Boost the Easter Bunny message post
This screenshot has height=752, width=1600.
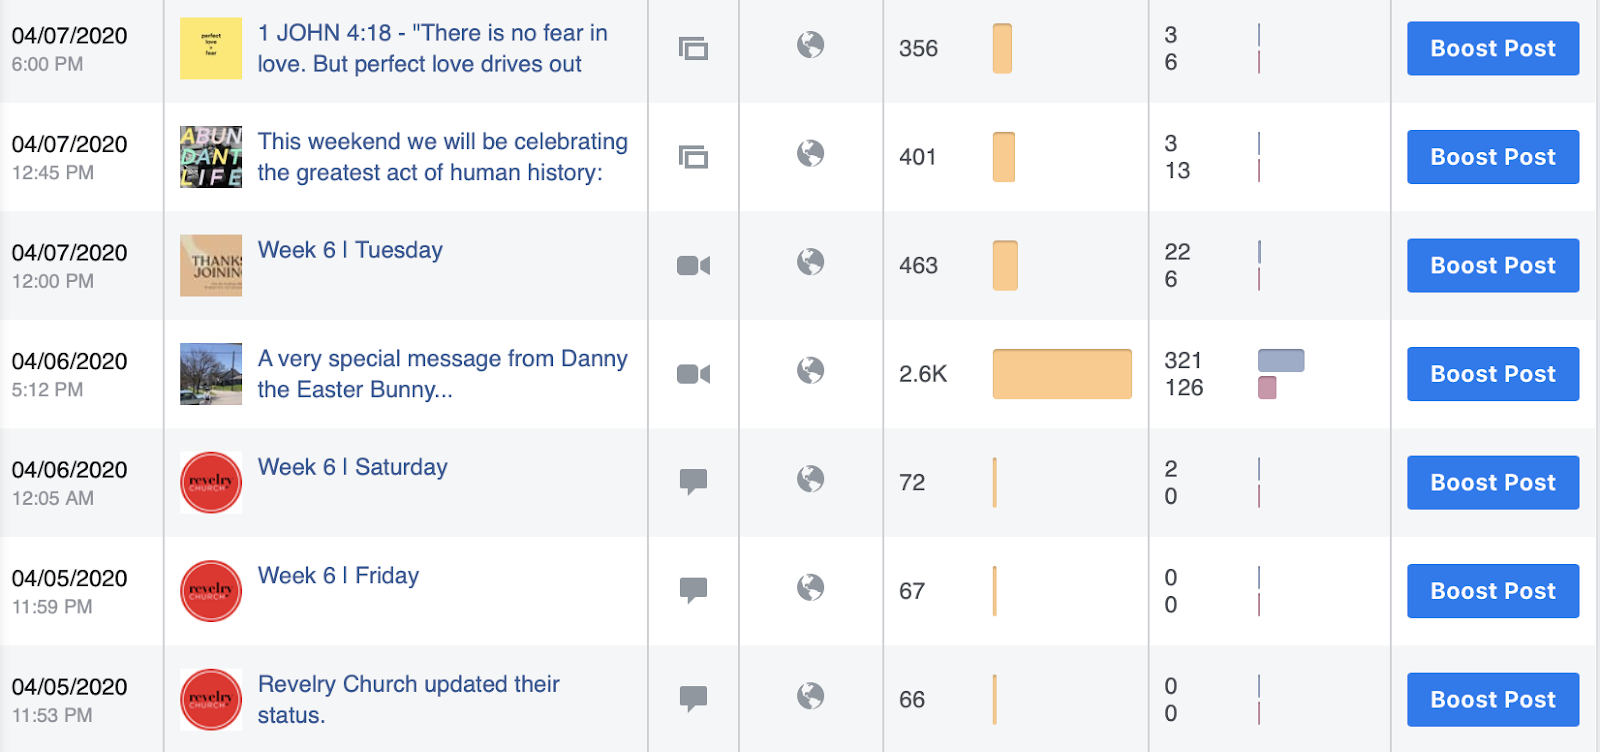[x=1493, y=374]
